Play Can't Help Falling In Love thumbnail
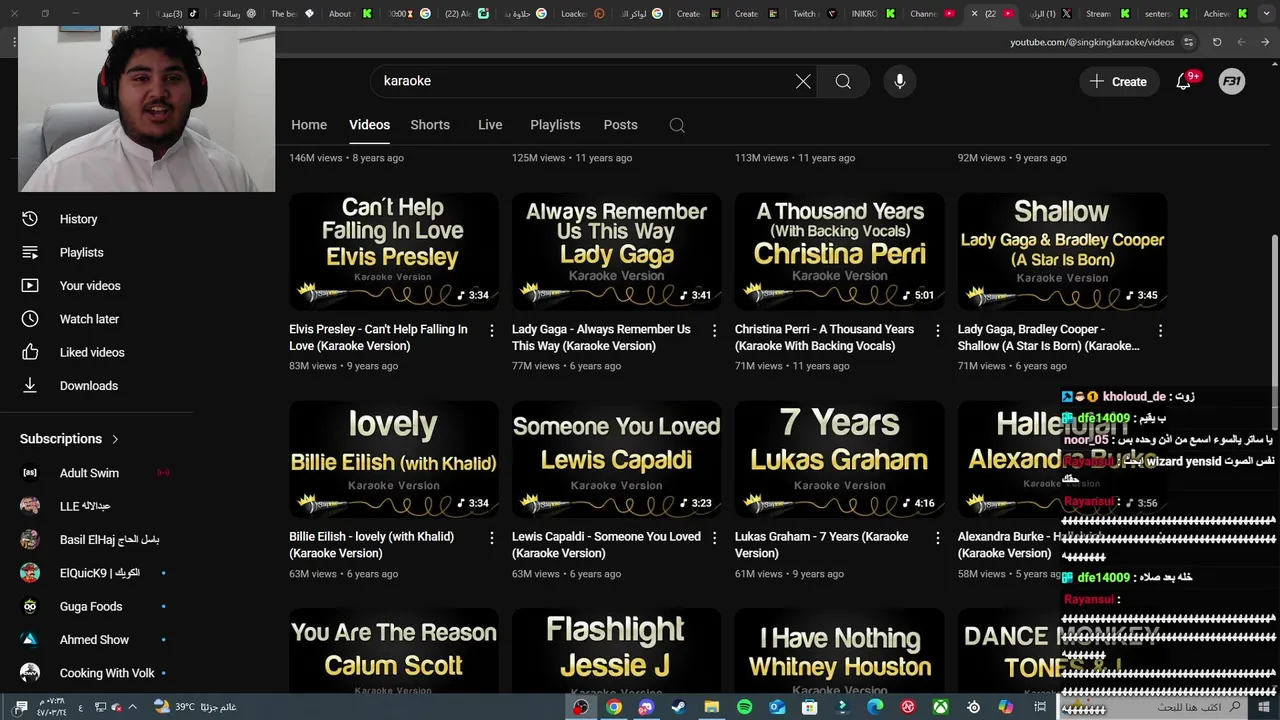Screen dimensions: 1280x720 click(393, 251)
